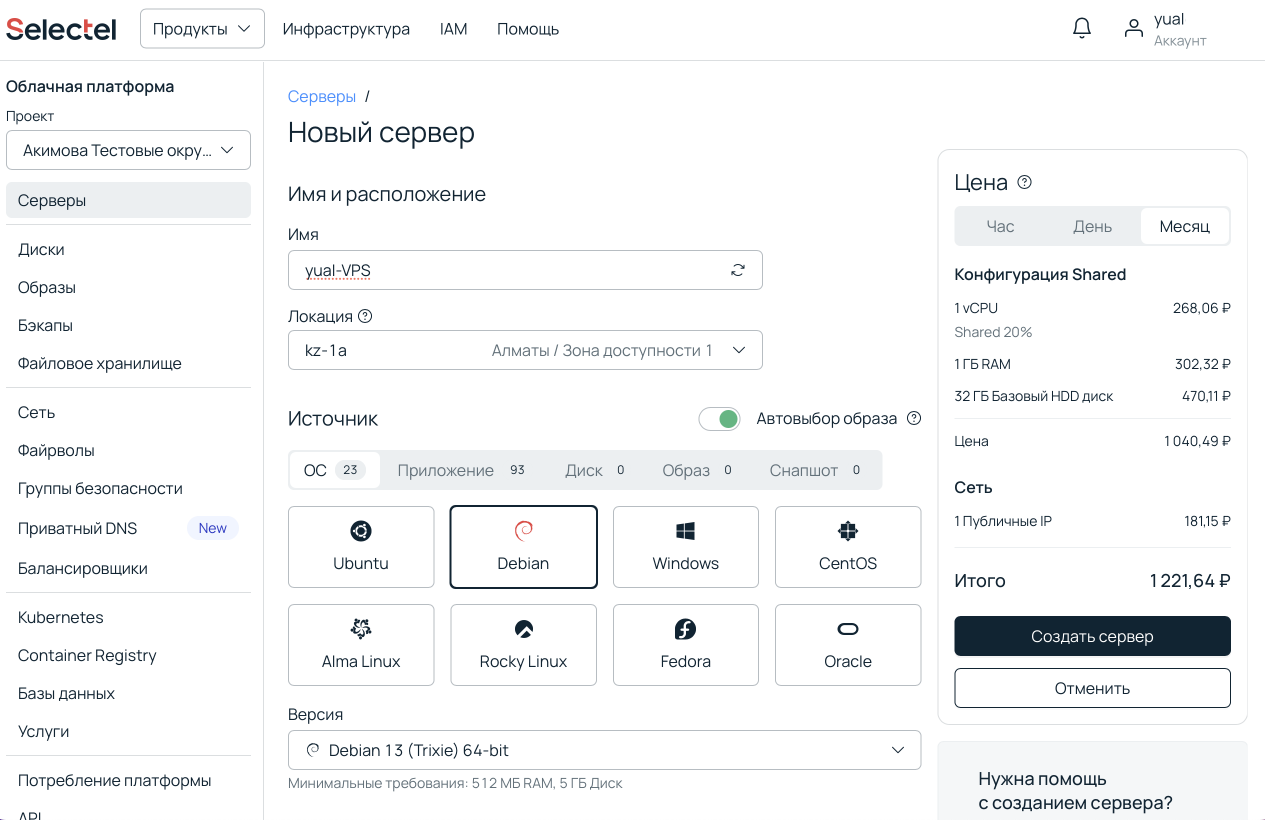Show help for Автовыбор образа
This screenshot has height=820, width=1265.
tap(913, 418)
